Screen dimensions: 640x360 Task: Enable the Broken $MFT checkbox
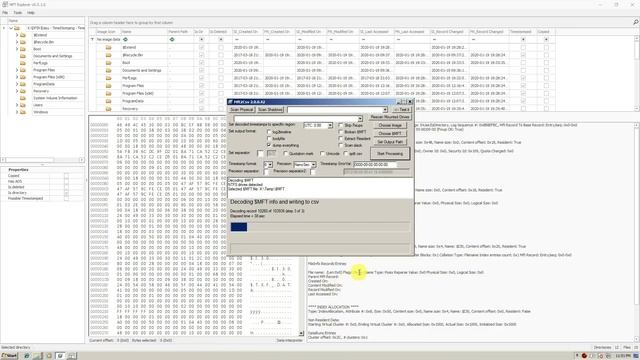coord(341,132)
